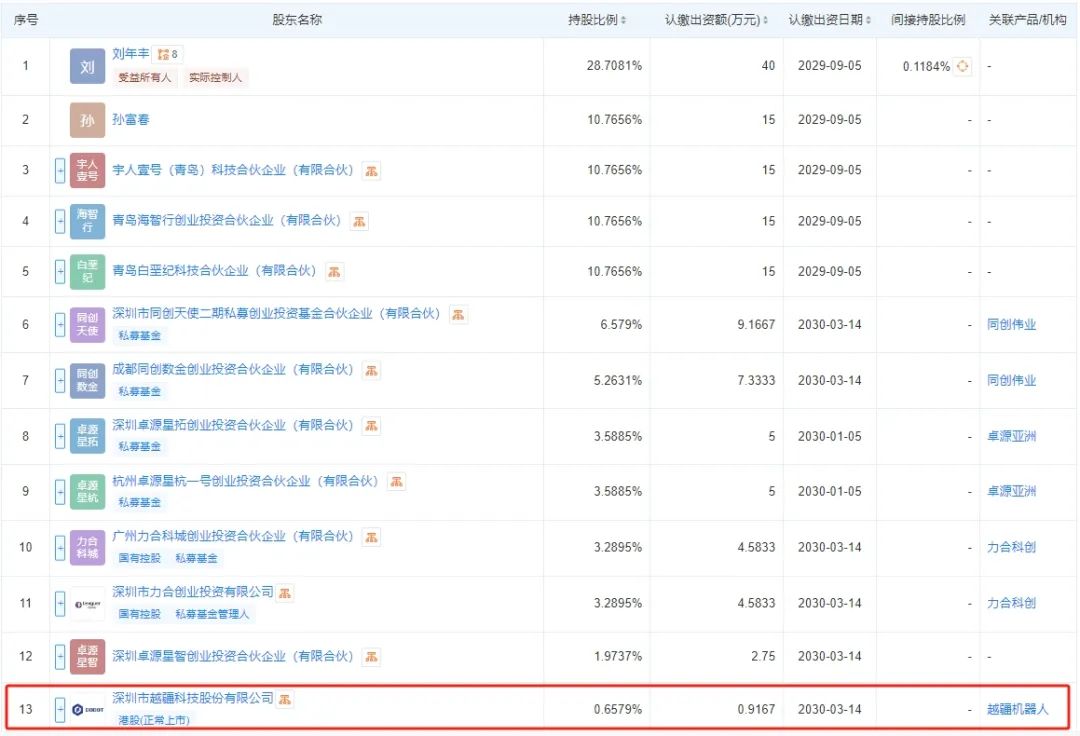Open equity chart icon beside 广州力合科城创业投资合伙企业
The height and width of the screenshot is (736, 1080).
tap(371, 537)
